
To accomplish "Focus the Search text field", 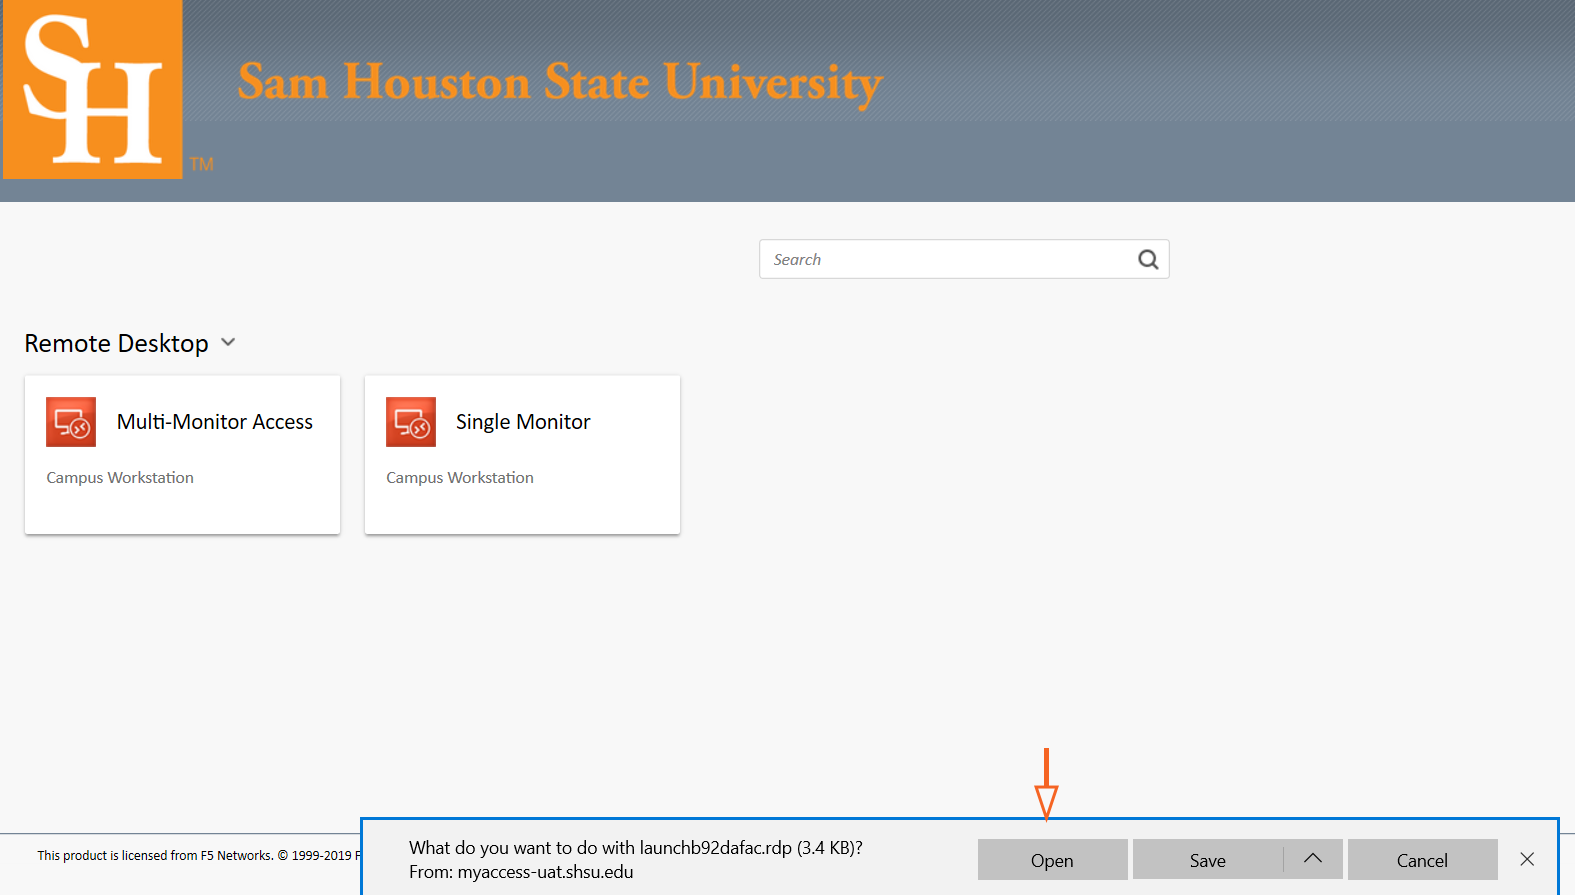I will pyautogui.click(x=945, y=260).
